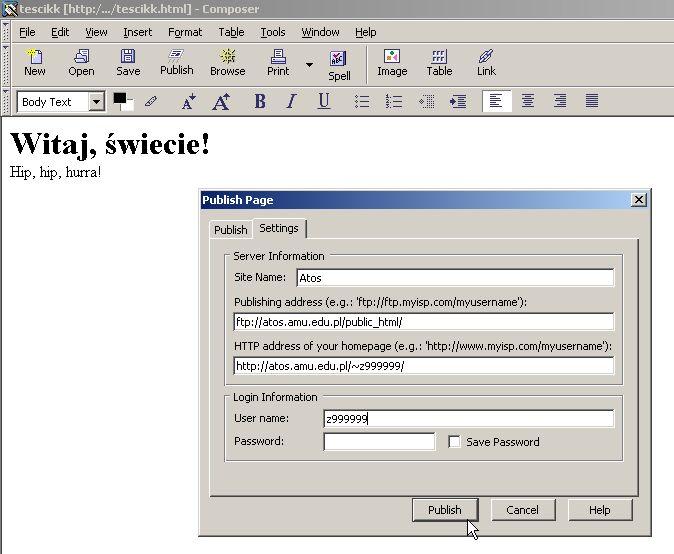
Task: Close the Publish Page dialog with X
Action: tap(639, 200)
